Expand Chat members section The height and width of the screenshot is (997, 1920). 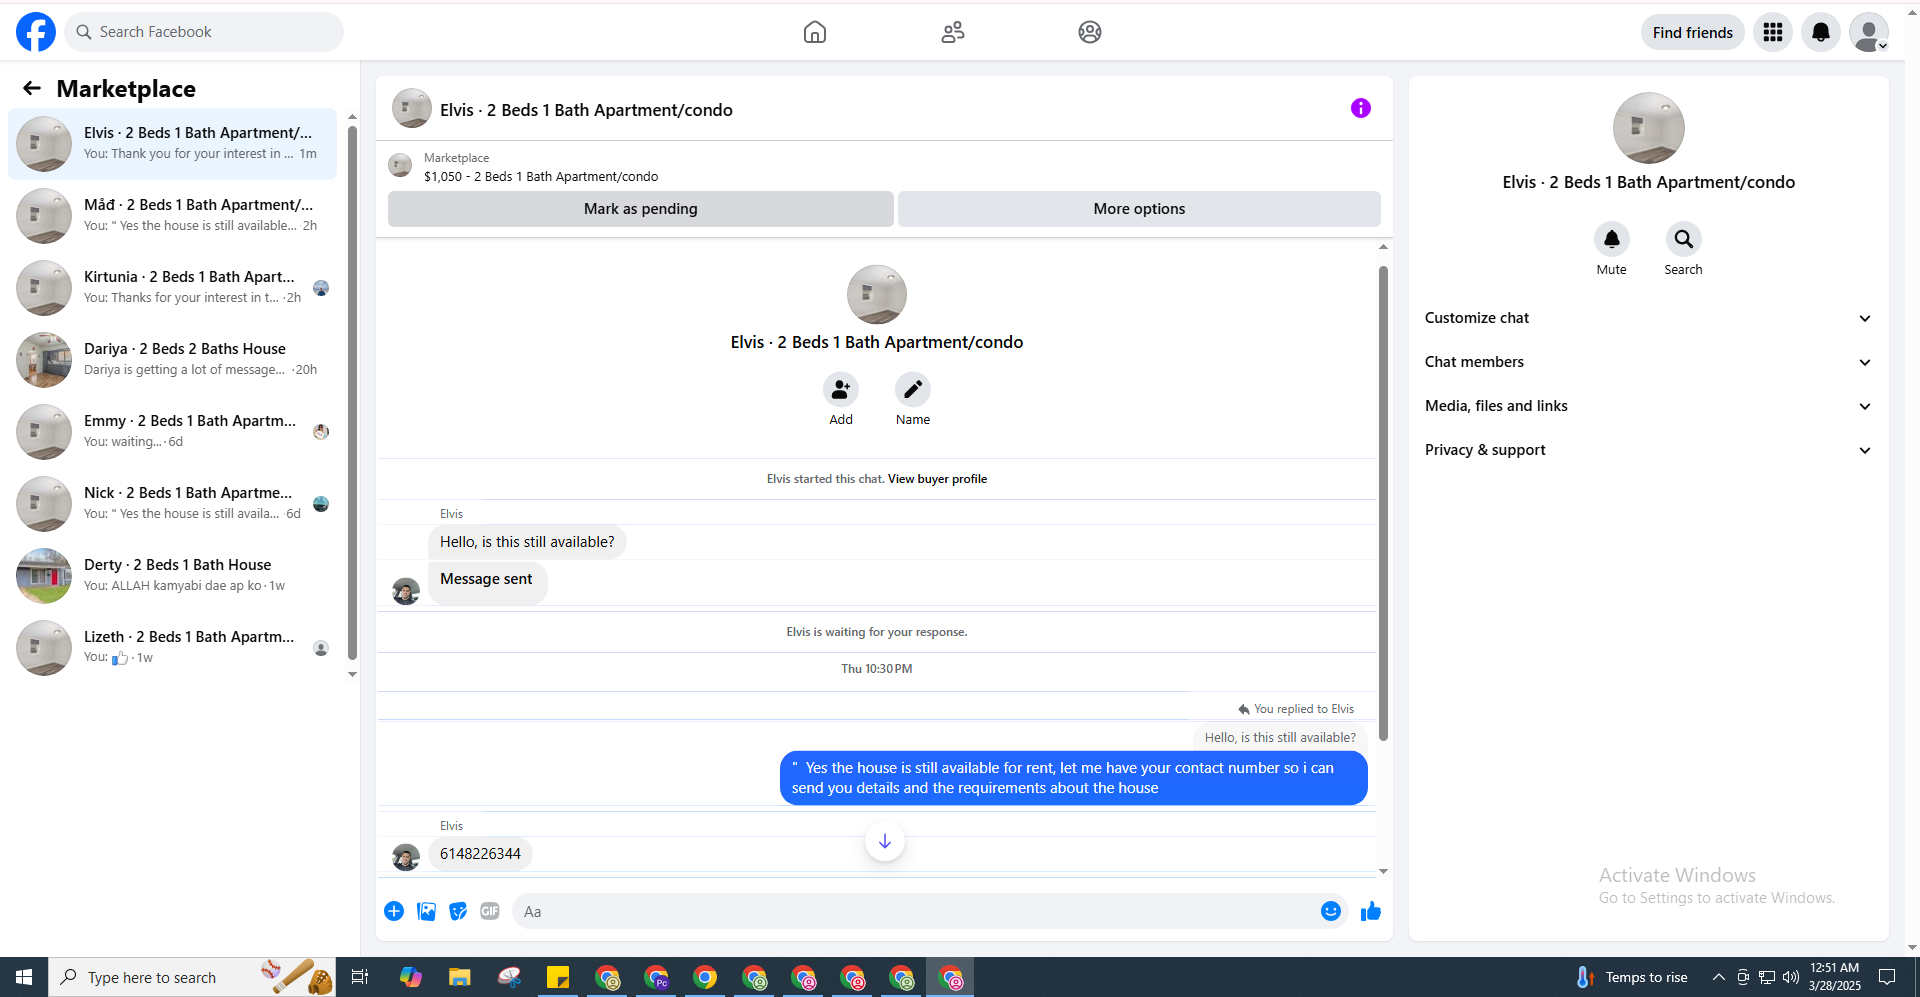[1648, 362]
